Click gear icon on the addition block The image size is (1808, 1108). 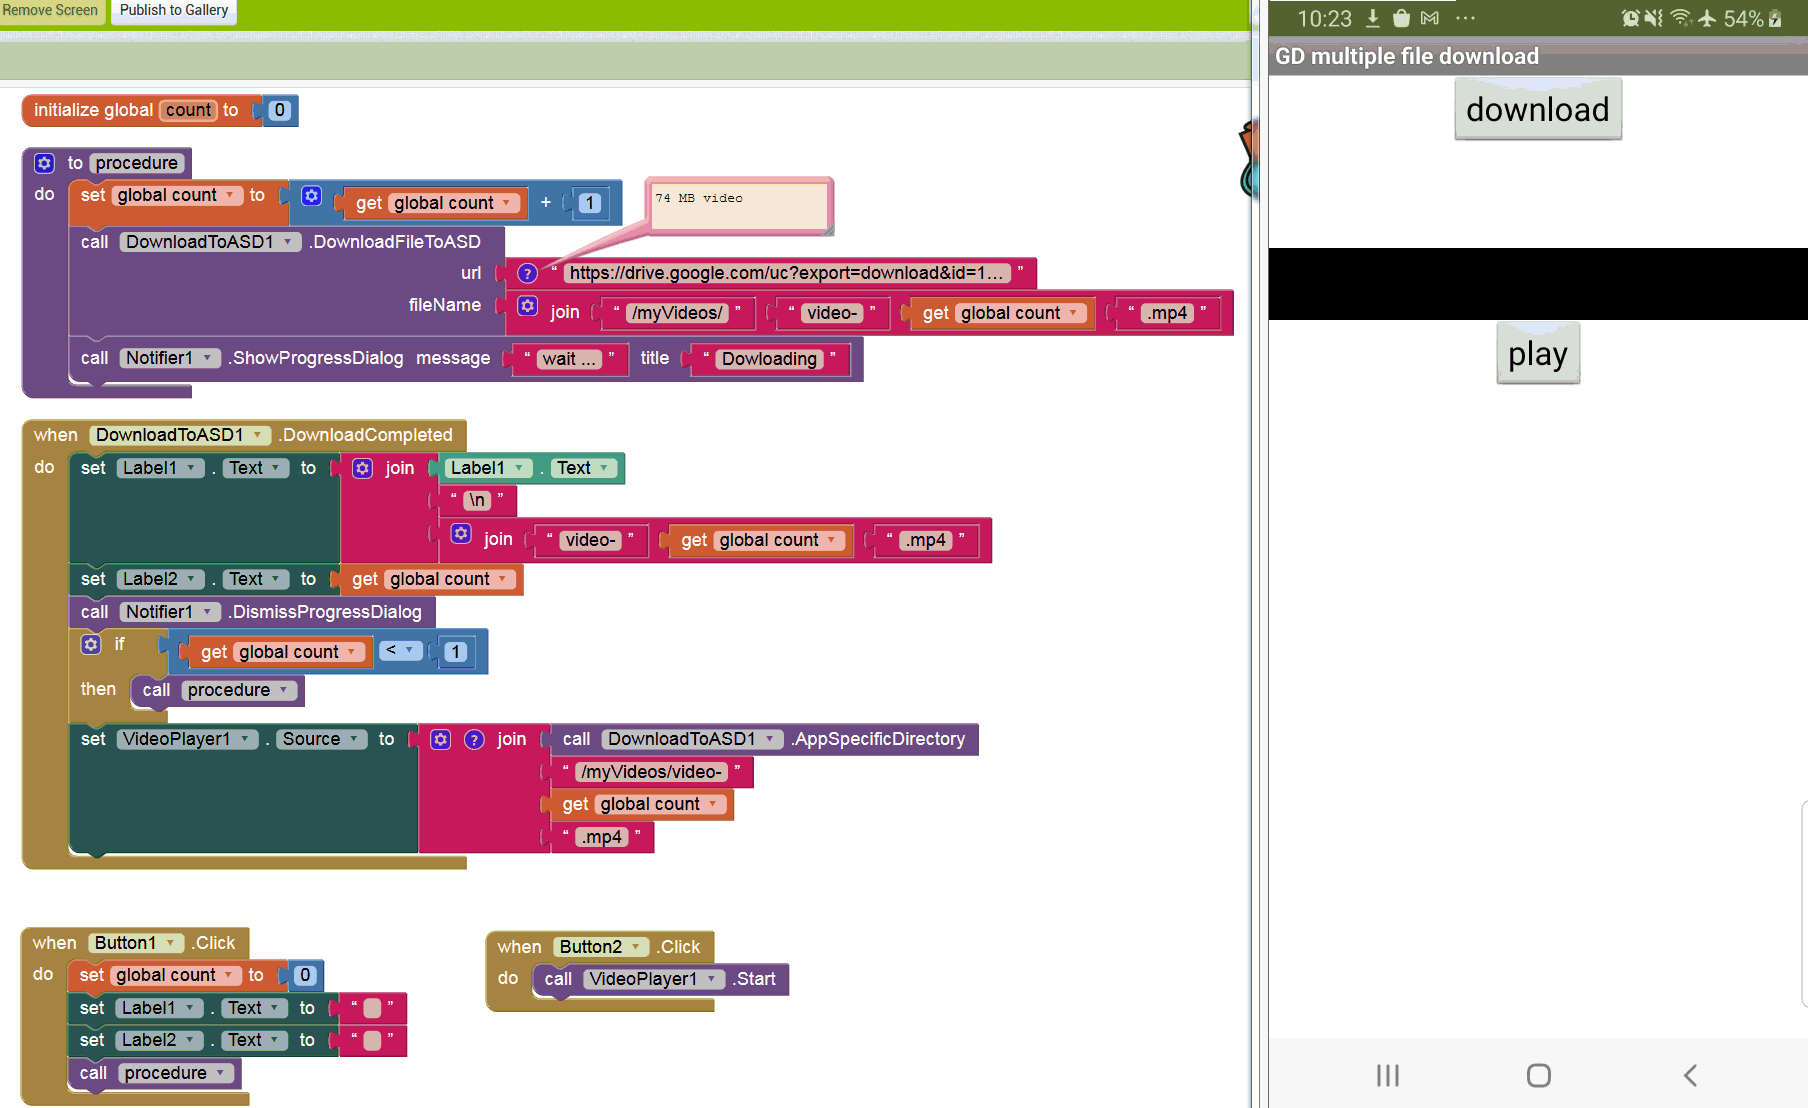312,196
